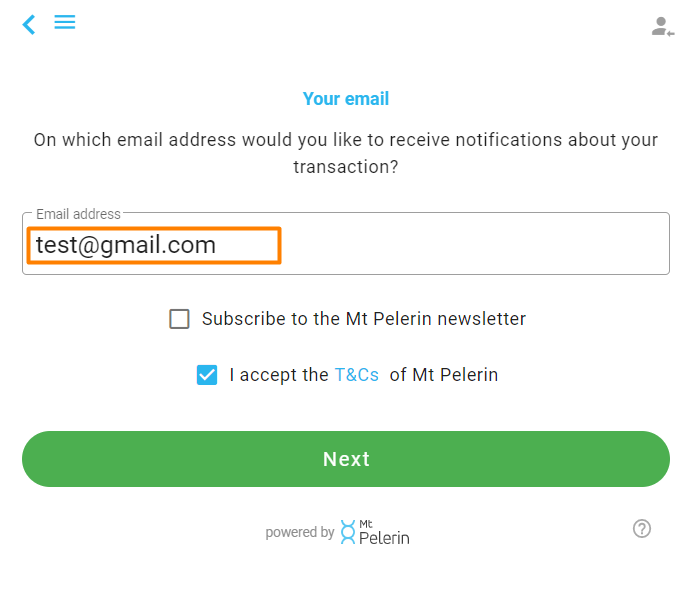Click empty space right of entered email
Screen dimensions: 690x590
pos(475,245)
